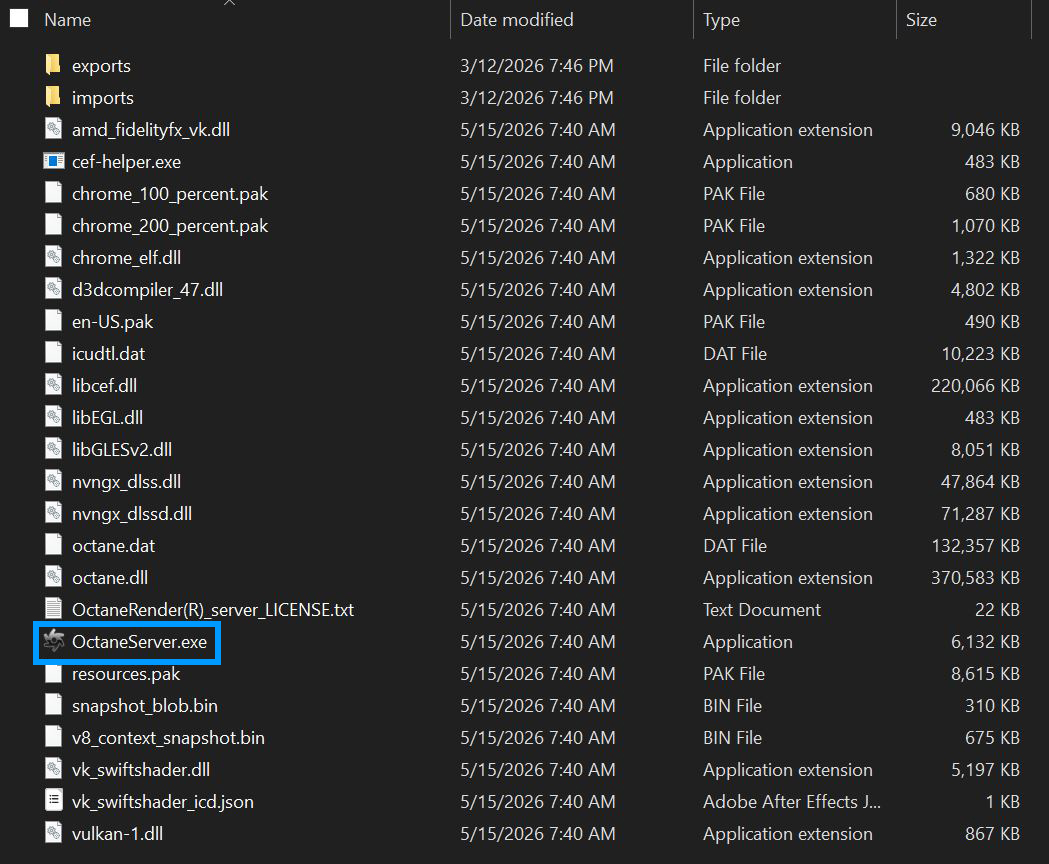Image resolution: width=1049 pixels, height=864 pixels.
Task: Click the 220,066 KB size of libcef.dll
Action: (975, 385)
